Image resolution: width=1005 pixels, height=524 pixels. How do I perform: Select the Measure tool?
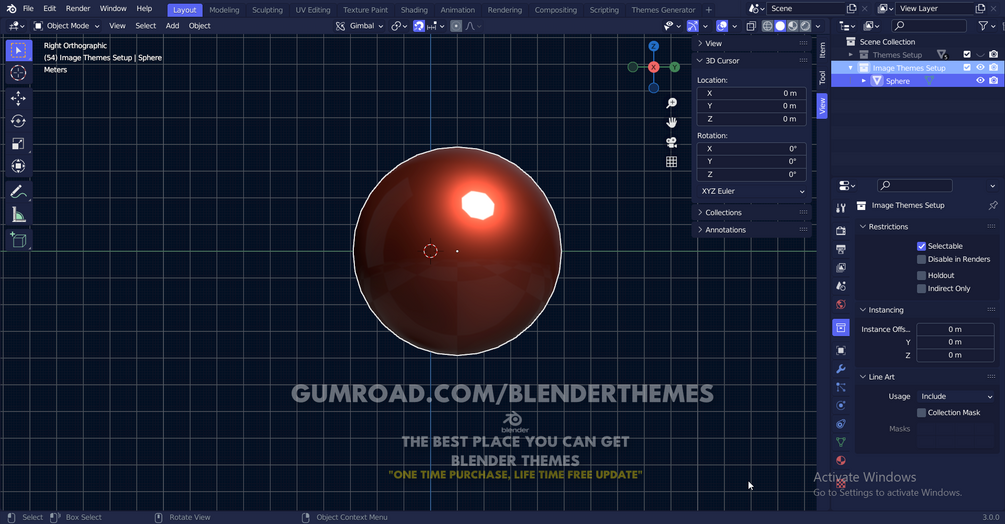tap(19, 215)
